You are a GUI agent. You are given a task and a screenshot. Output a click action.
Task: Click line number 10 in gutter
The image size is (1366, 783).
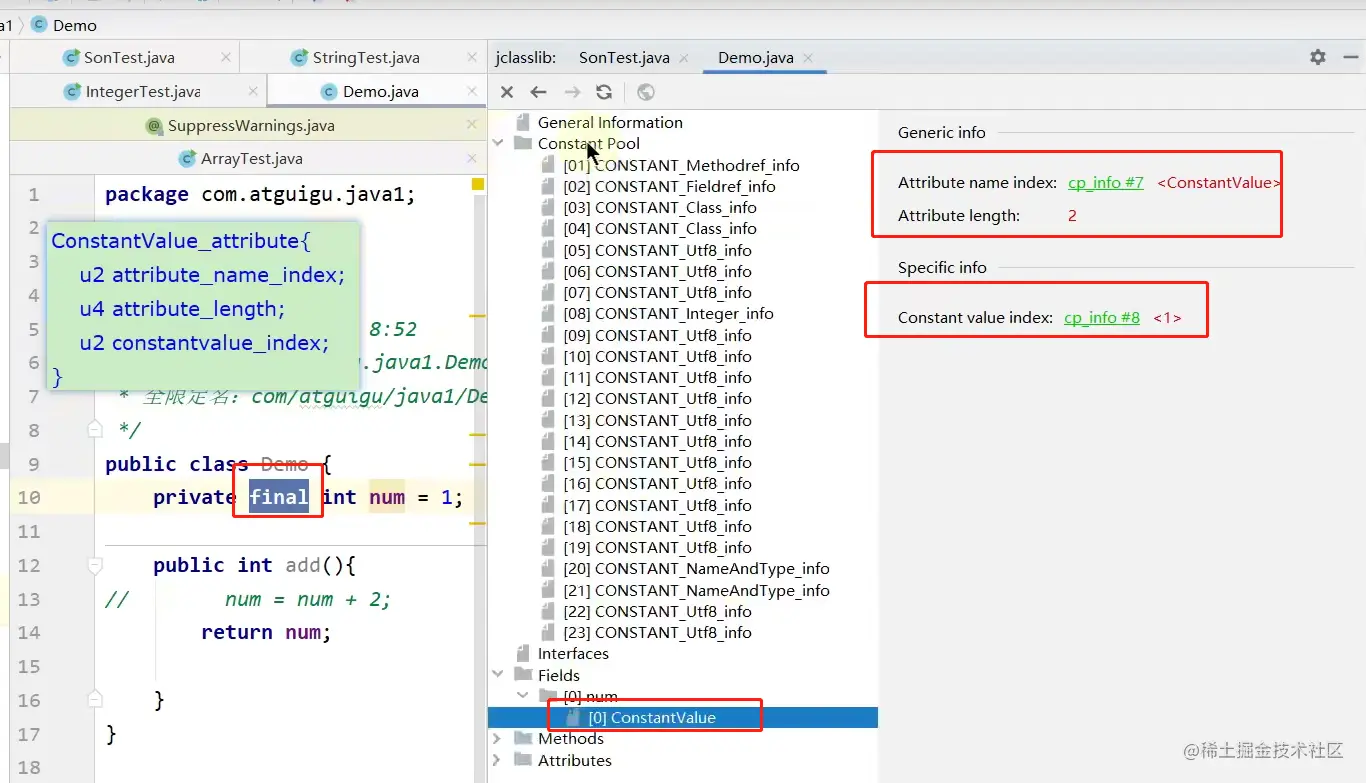(x=29, y=498)
